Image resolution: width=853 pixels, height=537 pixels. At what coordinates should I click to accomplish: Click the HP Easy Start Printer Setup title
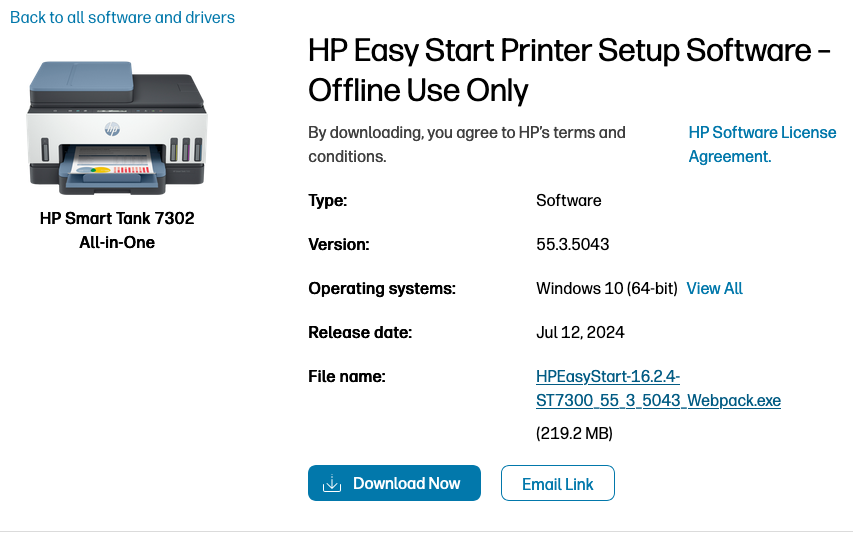[x=569, y=70]
